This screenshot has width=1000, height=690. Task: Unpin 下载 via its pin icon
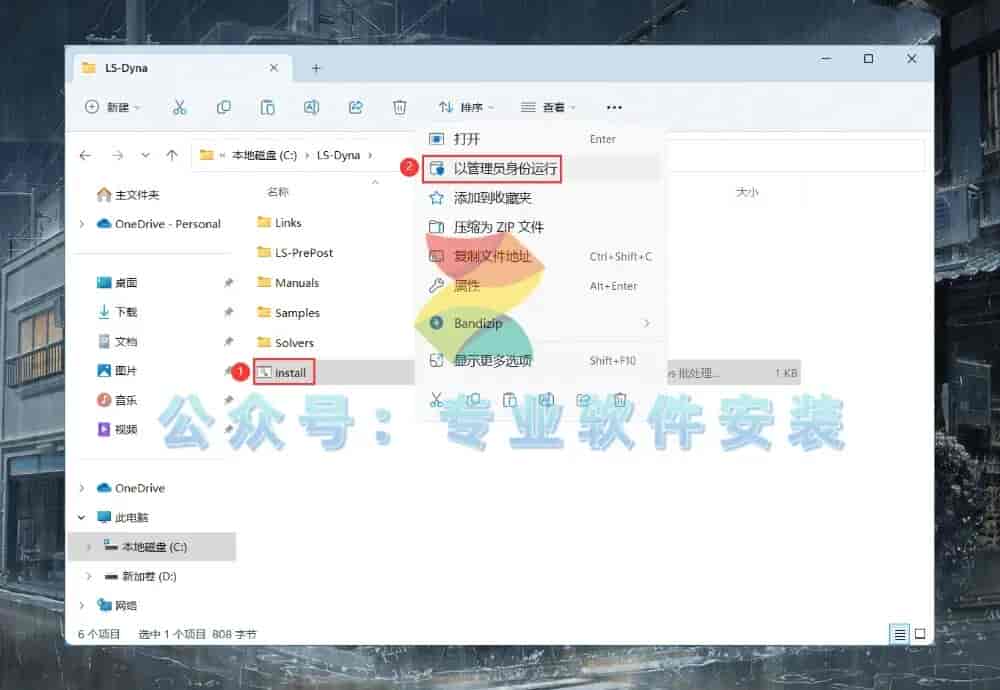pos(228,312)
